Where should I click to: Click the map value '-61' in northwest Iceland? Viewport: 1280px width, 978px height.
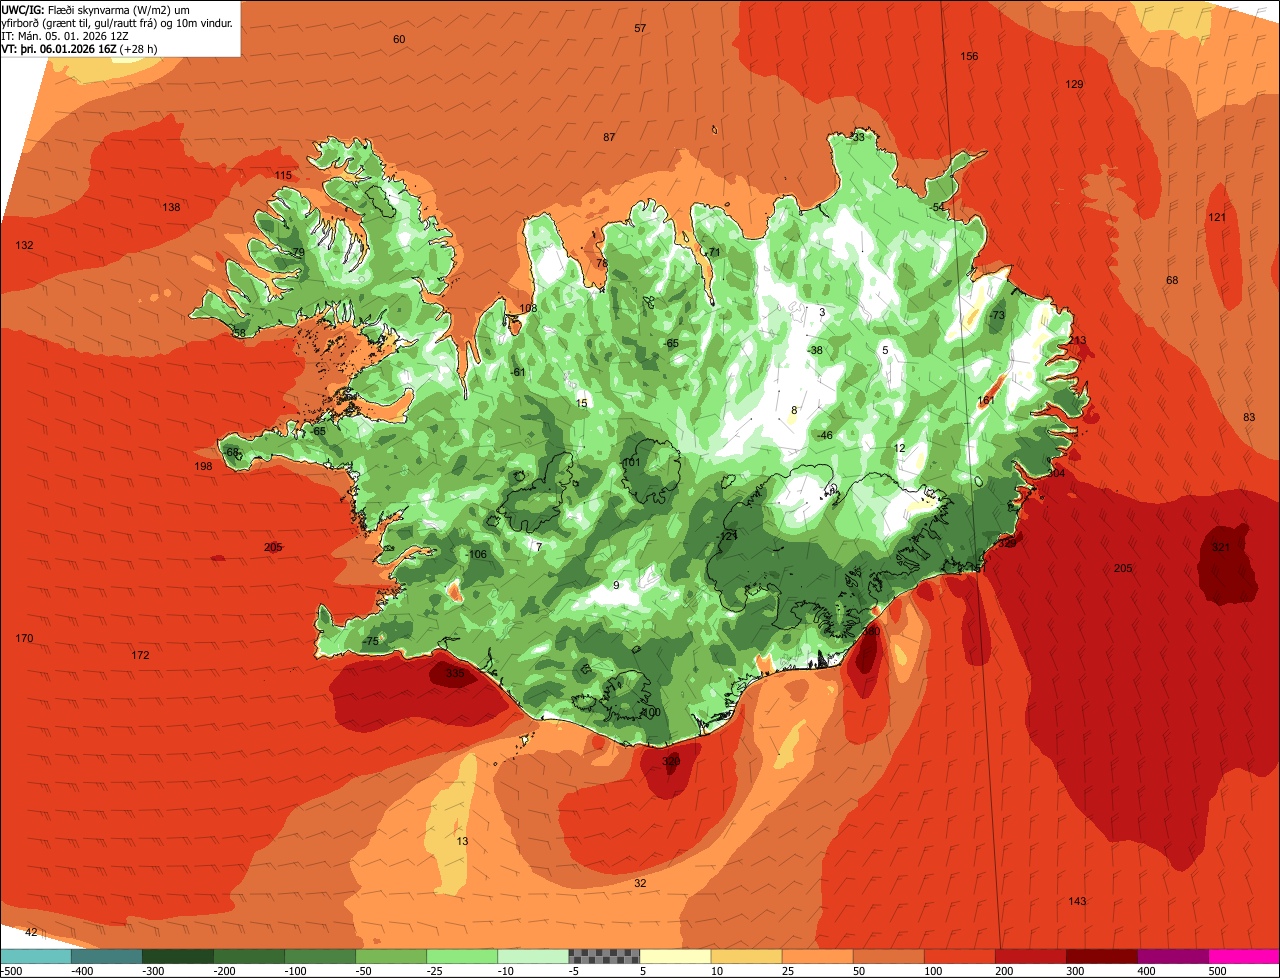point(518,373)
